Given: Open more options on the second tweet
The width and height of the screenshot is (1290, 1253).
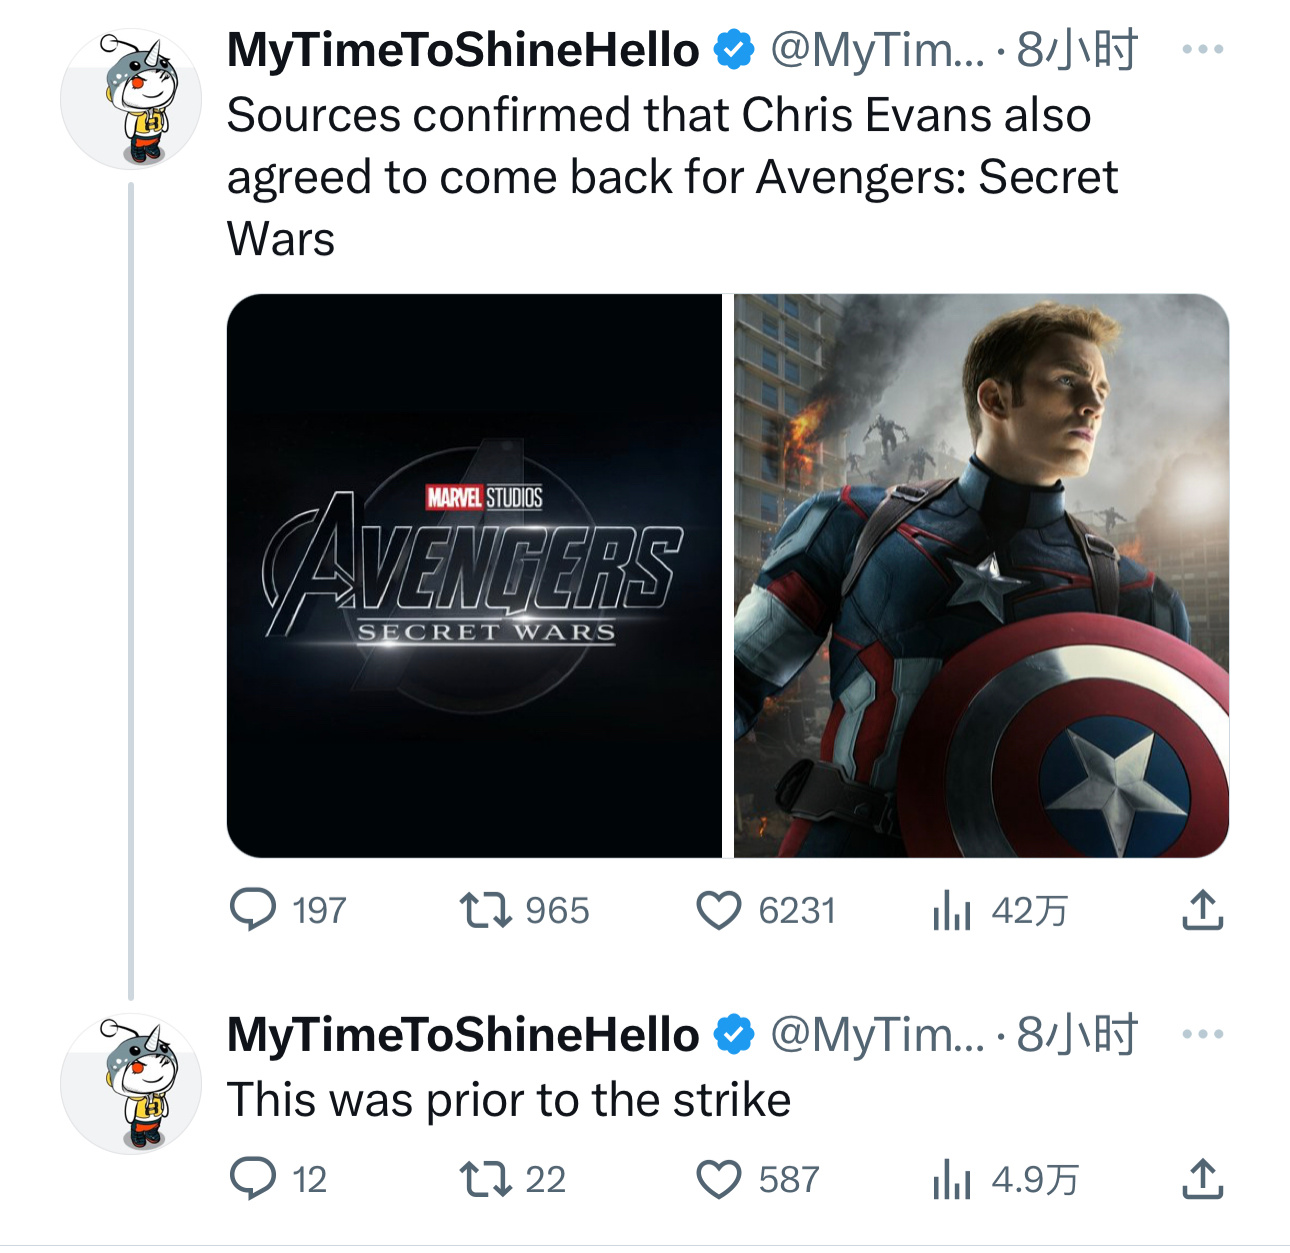Looking at the screenshot, I should coord(1202,1034).
